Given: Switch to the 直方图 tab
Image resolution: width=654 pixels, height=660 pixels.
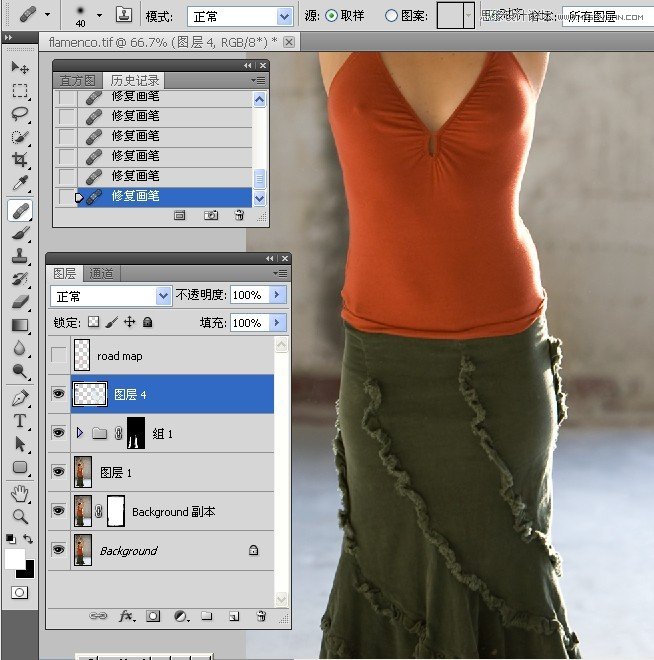Looking at the screenshot, I should tap(77, 80).
